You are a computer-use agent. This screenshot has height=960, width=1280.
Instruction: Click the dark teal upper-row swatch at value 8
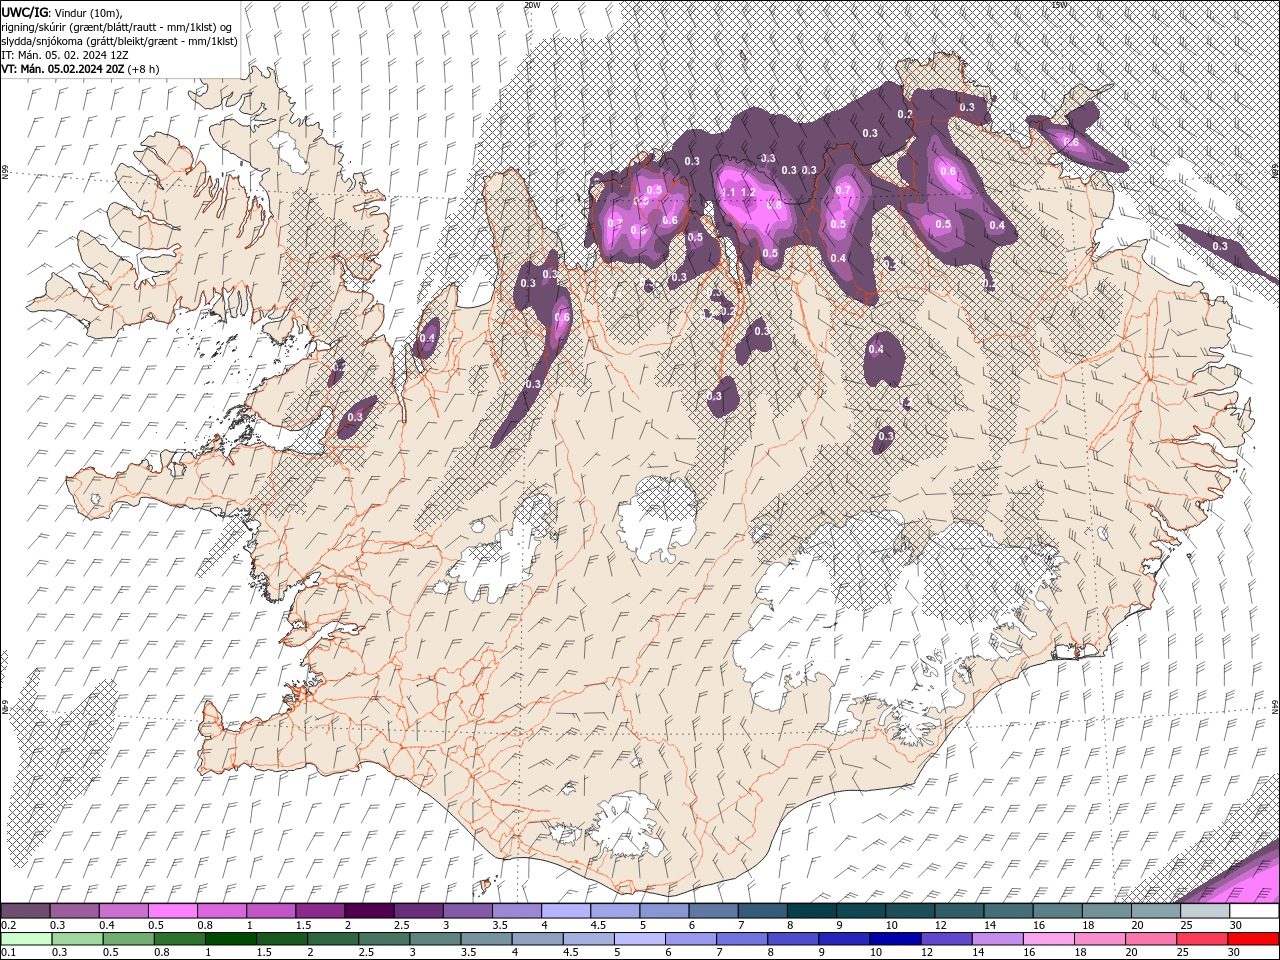click(x=812, y=911)
